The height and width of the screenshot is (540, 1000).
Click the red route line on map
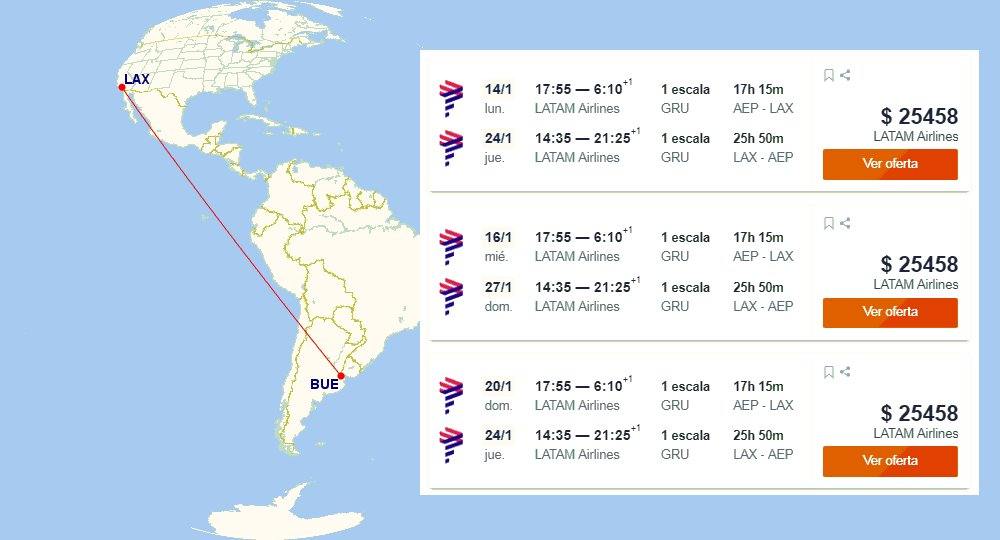232,232
